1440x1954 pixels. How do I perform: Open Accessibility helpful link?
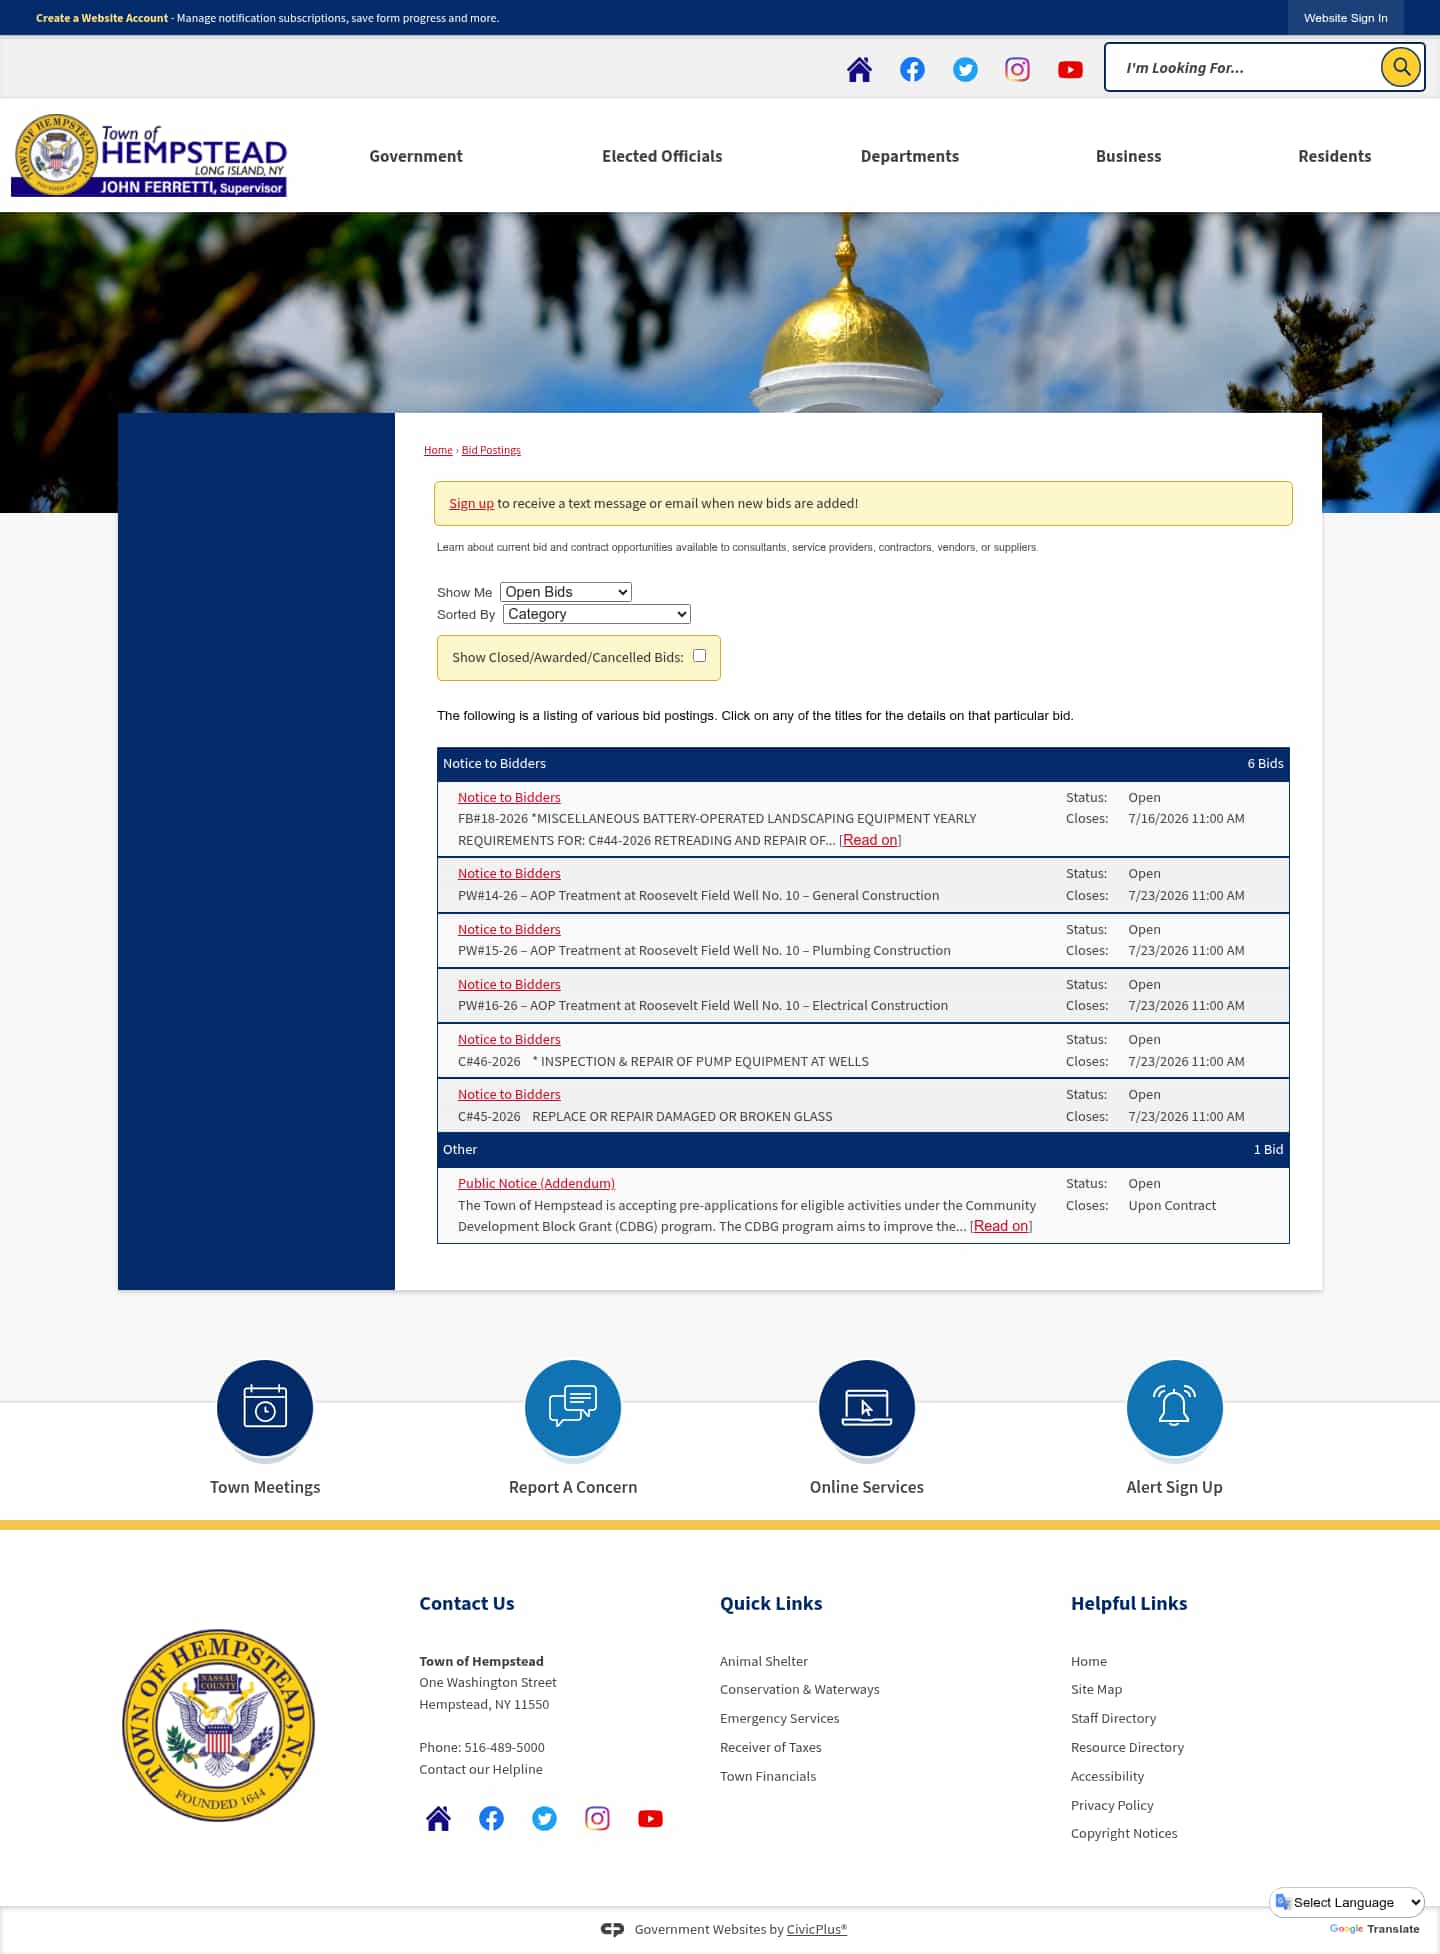pos(1107,1776)
